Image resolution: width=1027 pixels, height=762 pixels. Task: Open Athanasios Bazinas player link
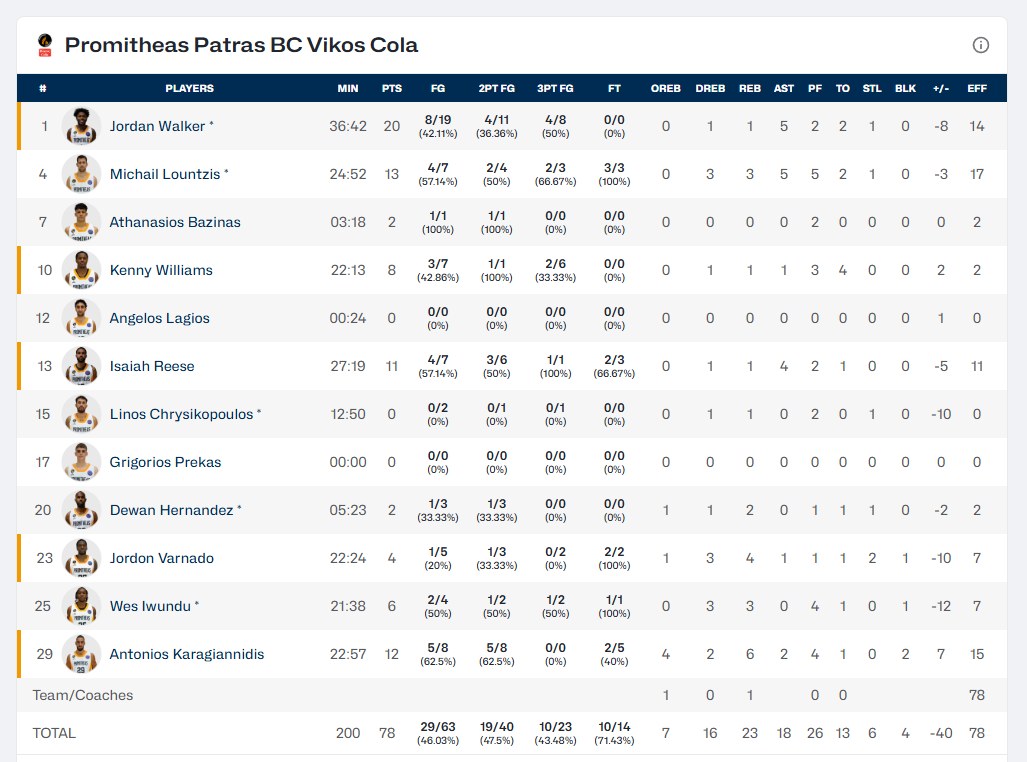(175, 222)
